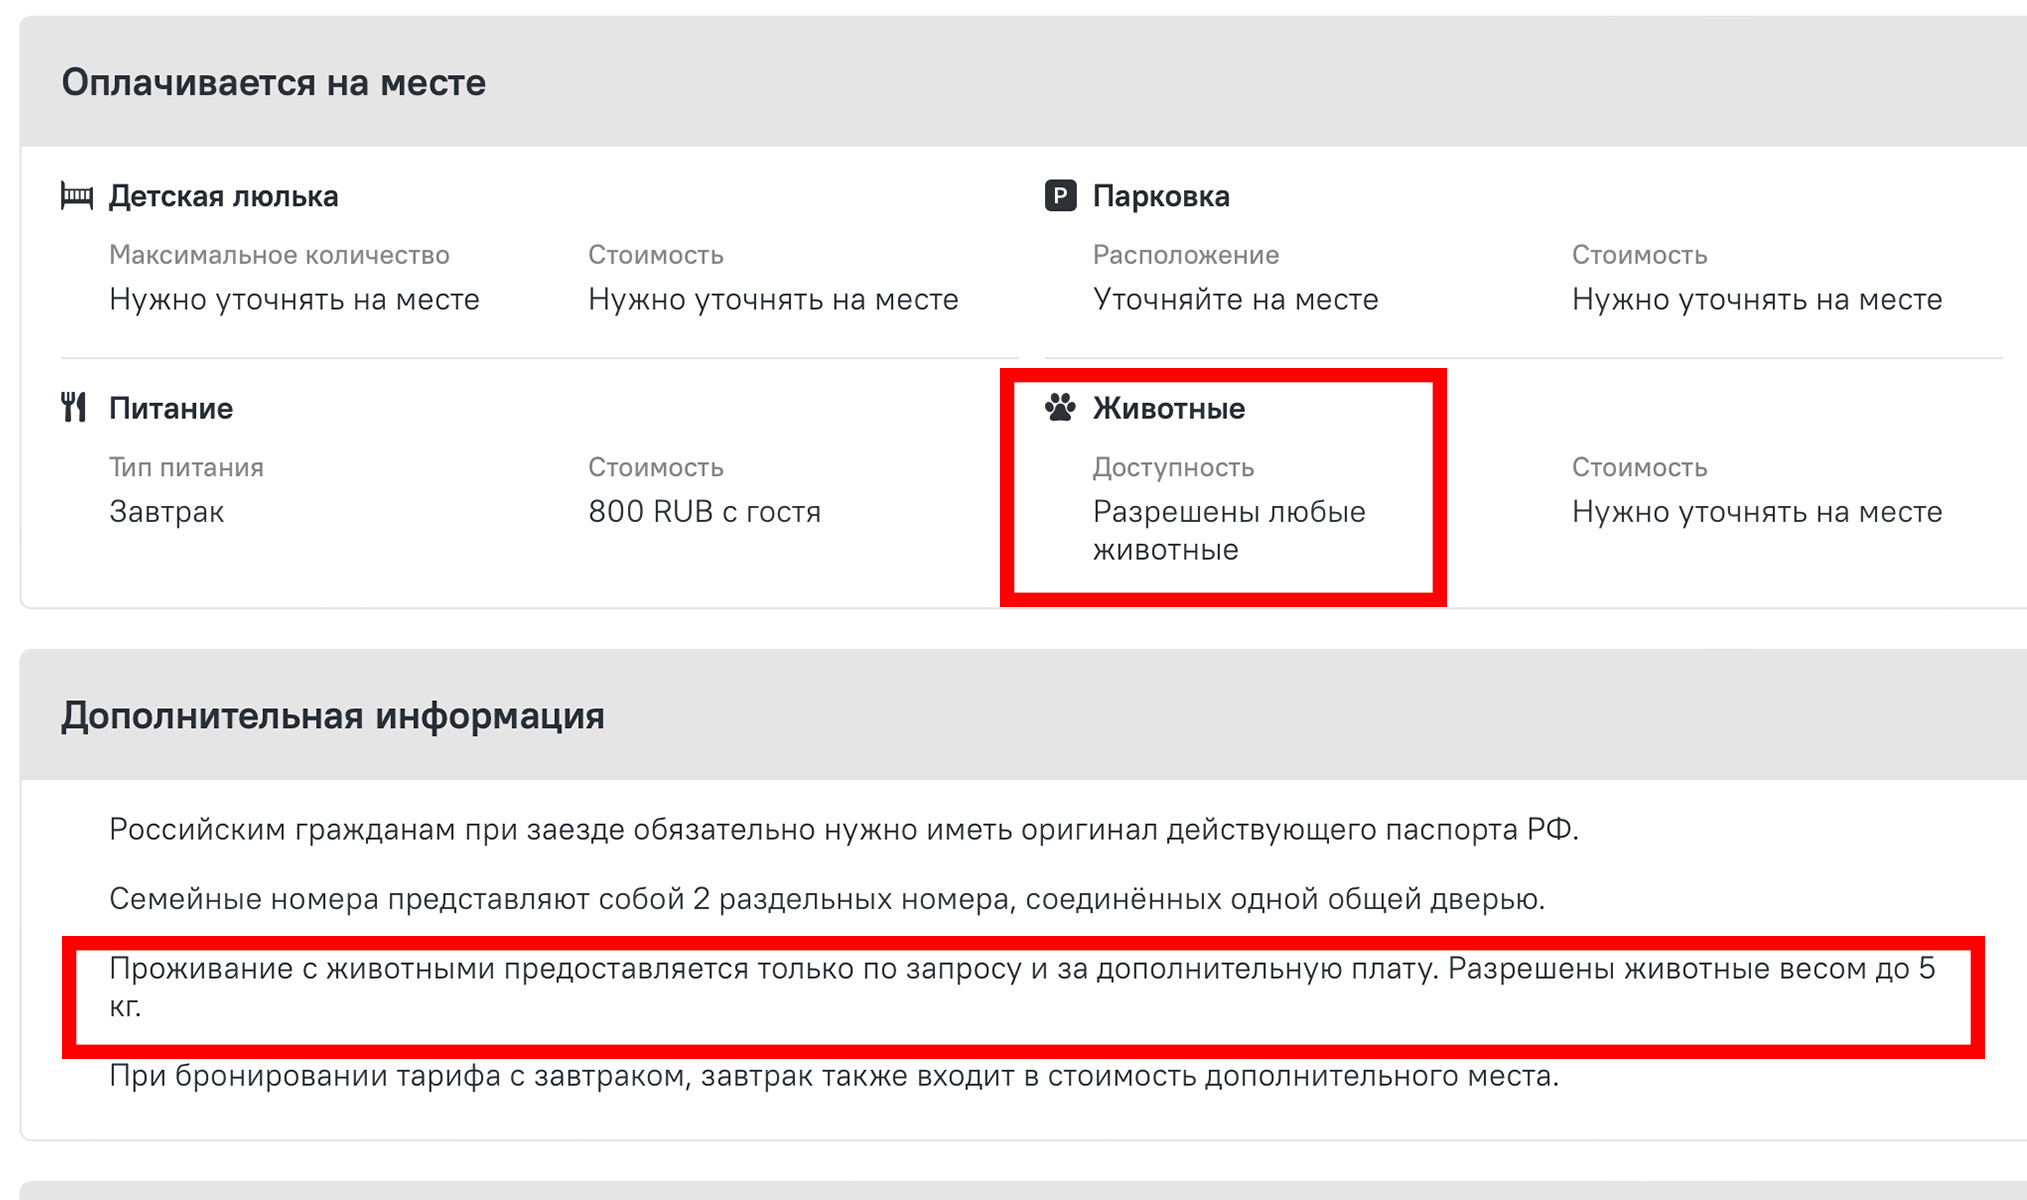Click the Питание title
This screenshot has width=2027, height=1200.
[171, 408]
